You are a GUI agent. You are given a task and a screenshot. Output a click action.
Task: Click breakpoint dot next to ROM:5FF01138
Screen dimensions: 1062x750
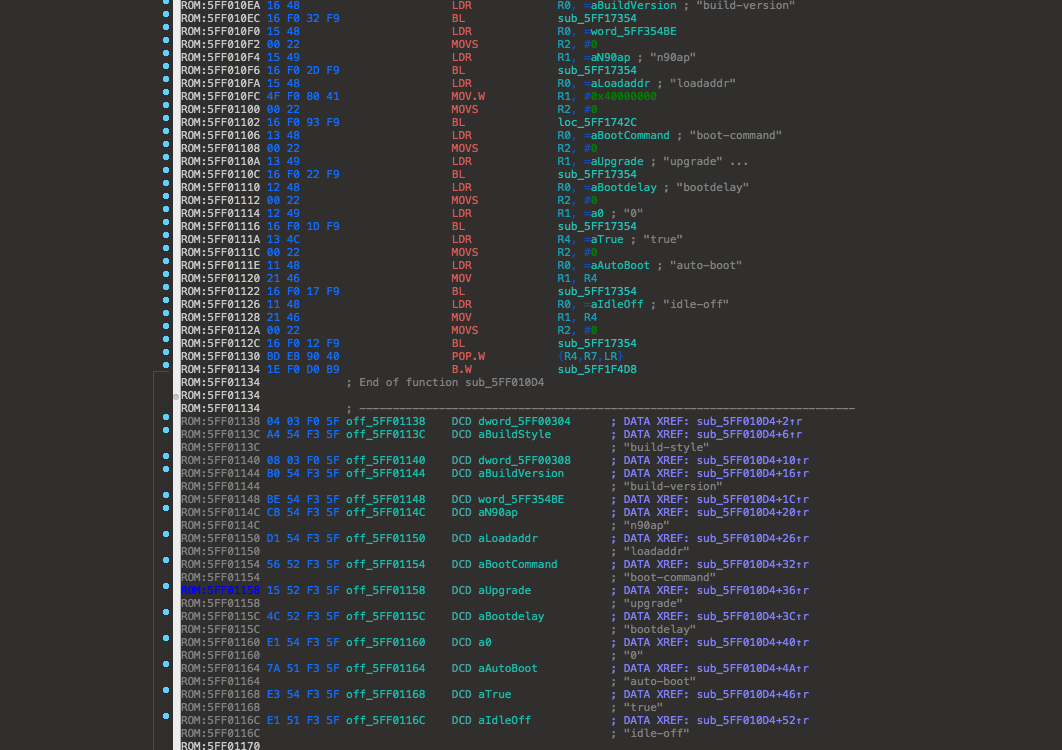click(x=166, y=422)
